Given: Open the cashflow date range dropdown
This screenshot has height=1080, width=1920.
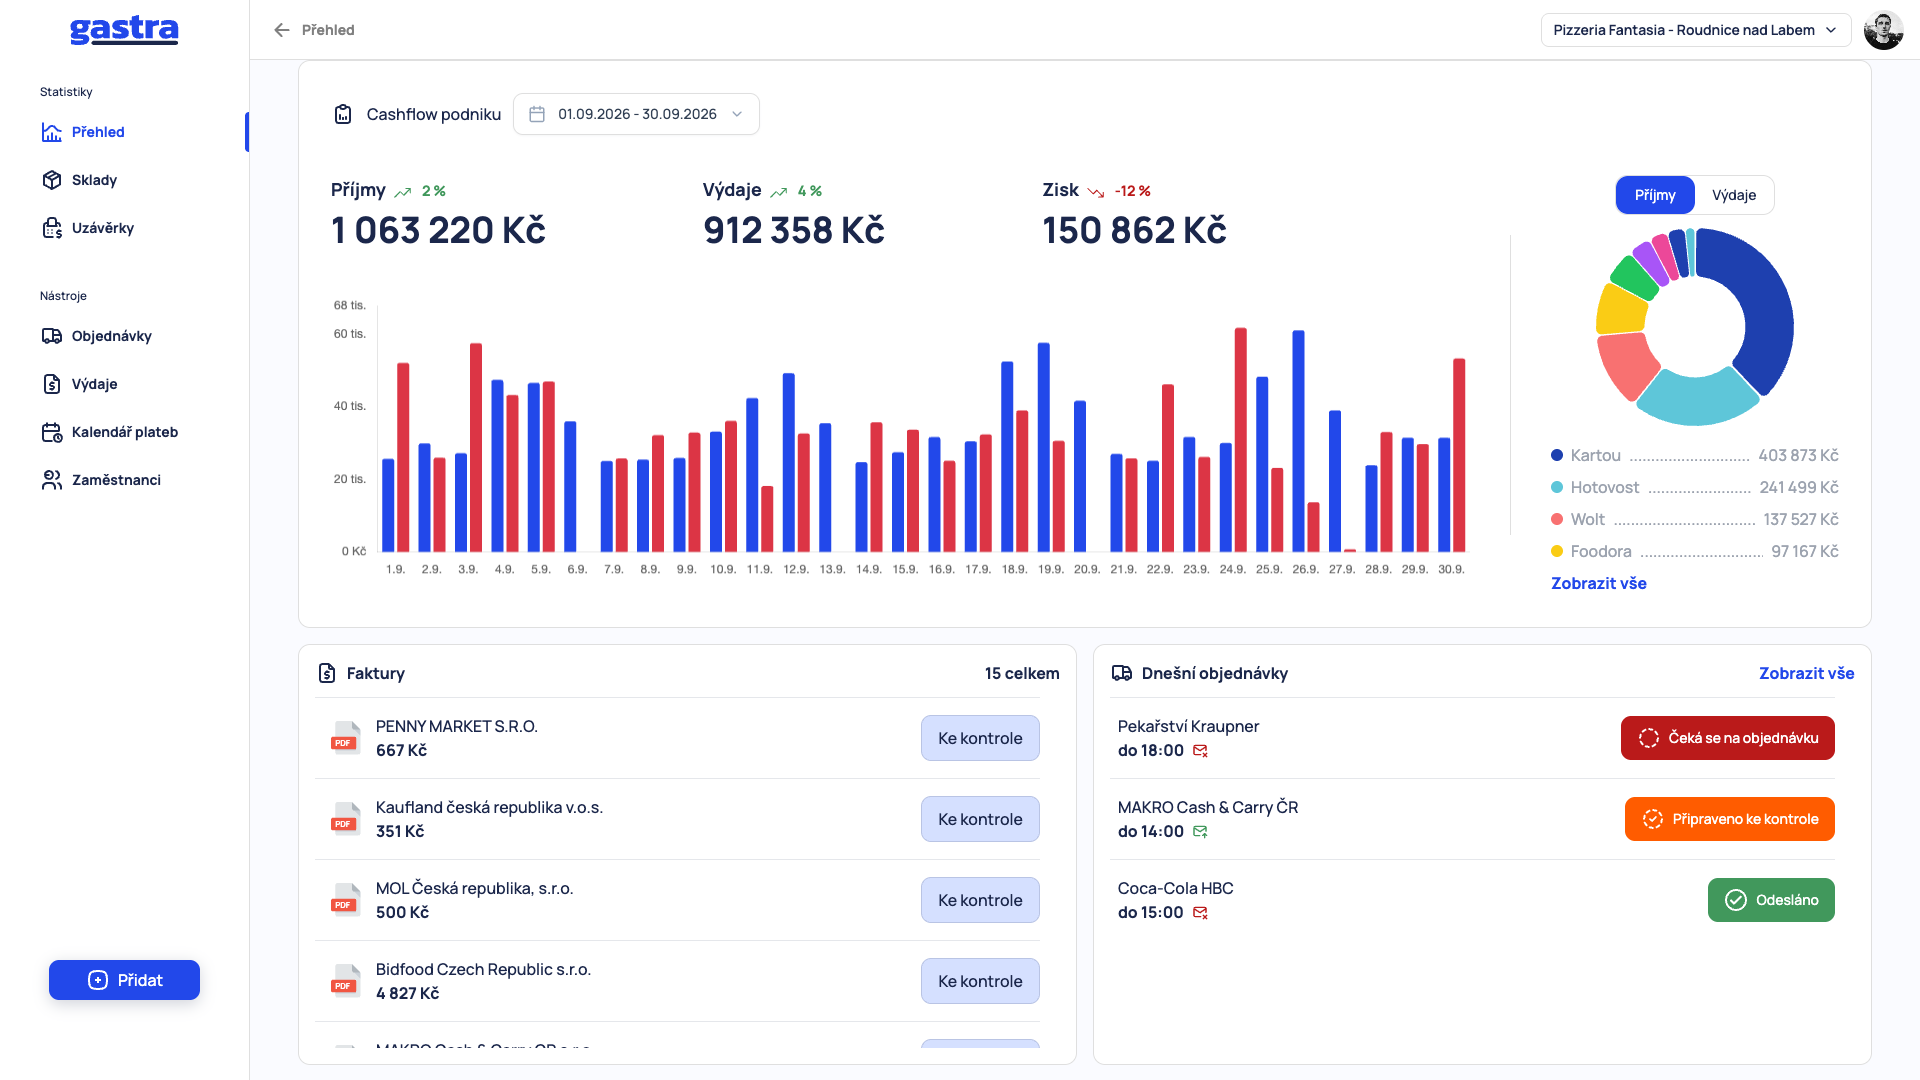Looking at the screenshot, I should tap(636, 114).
